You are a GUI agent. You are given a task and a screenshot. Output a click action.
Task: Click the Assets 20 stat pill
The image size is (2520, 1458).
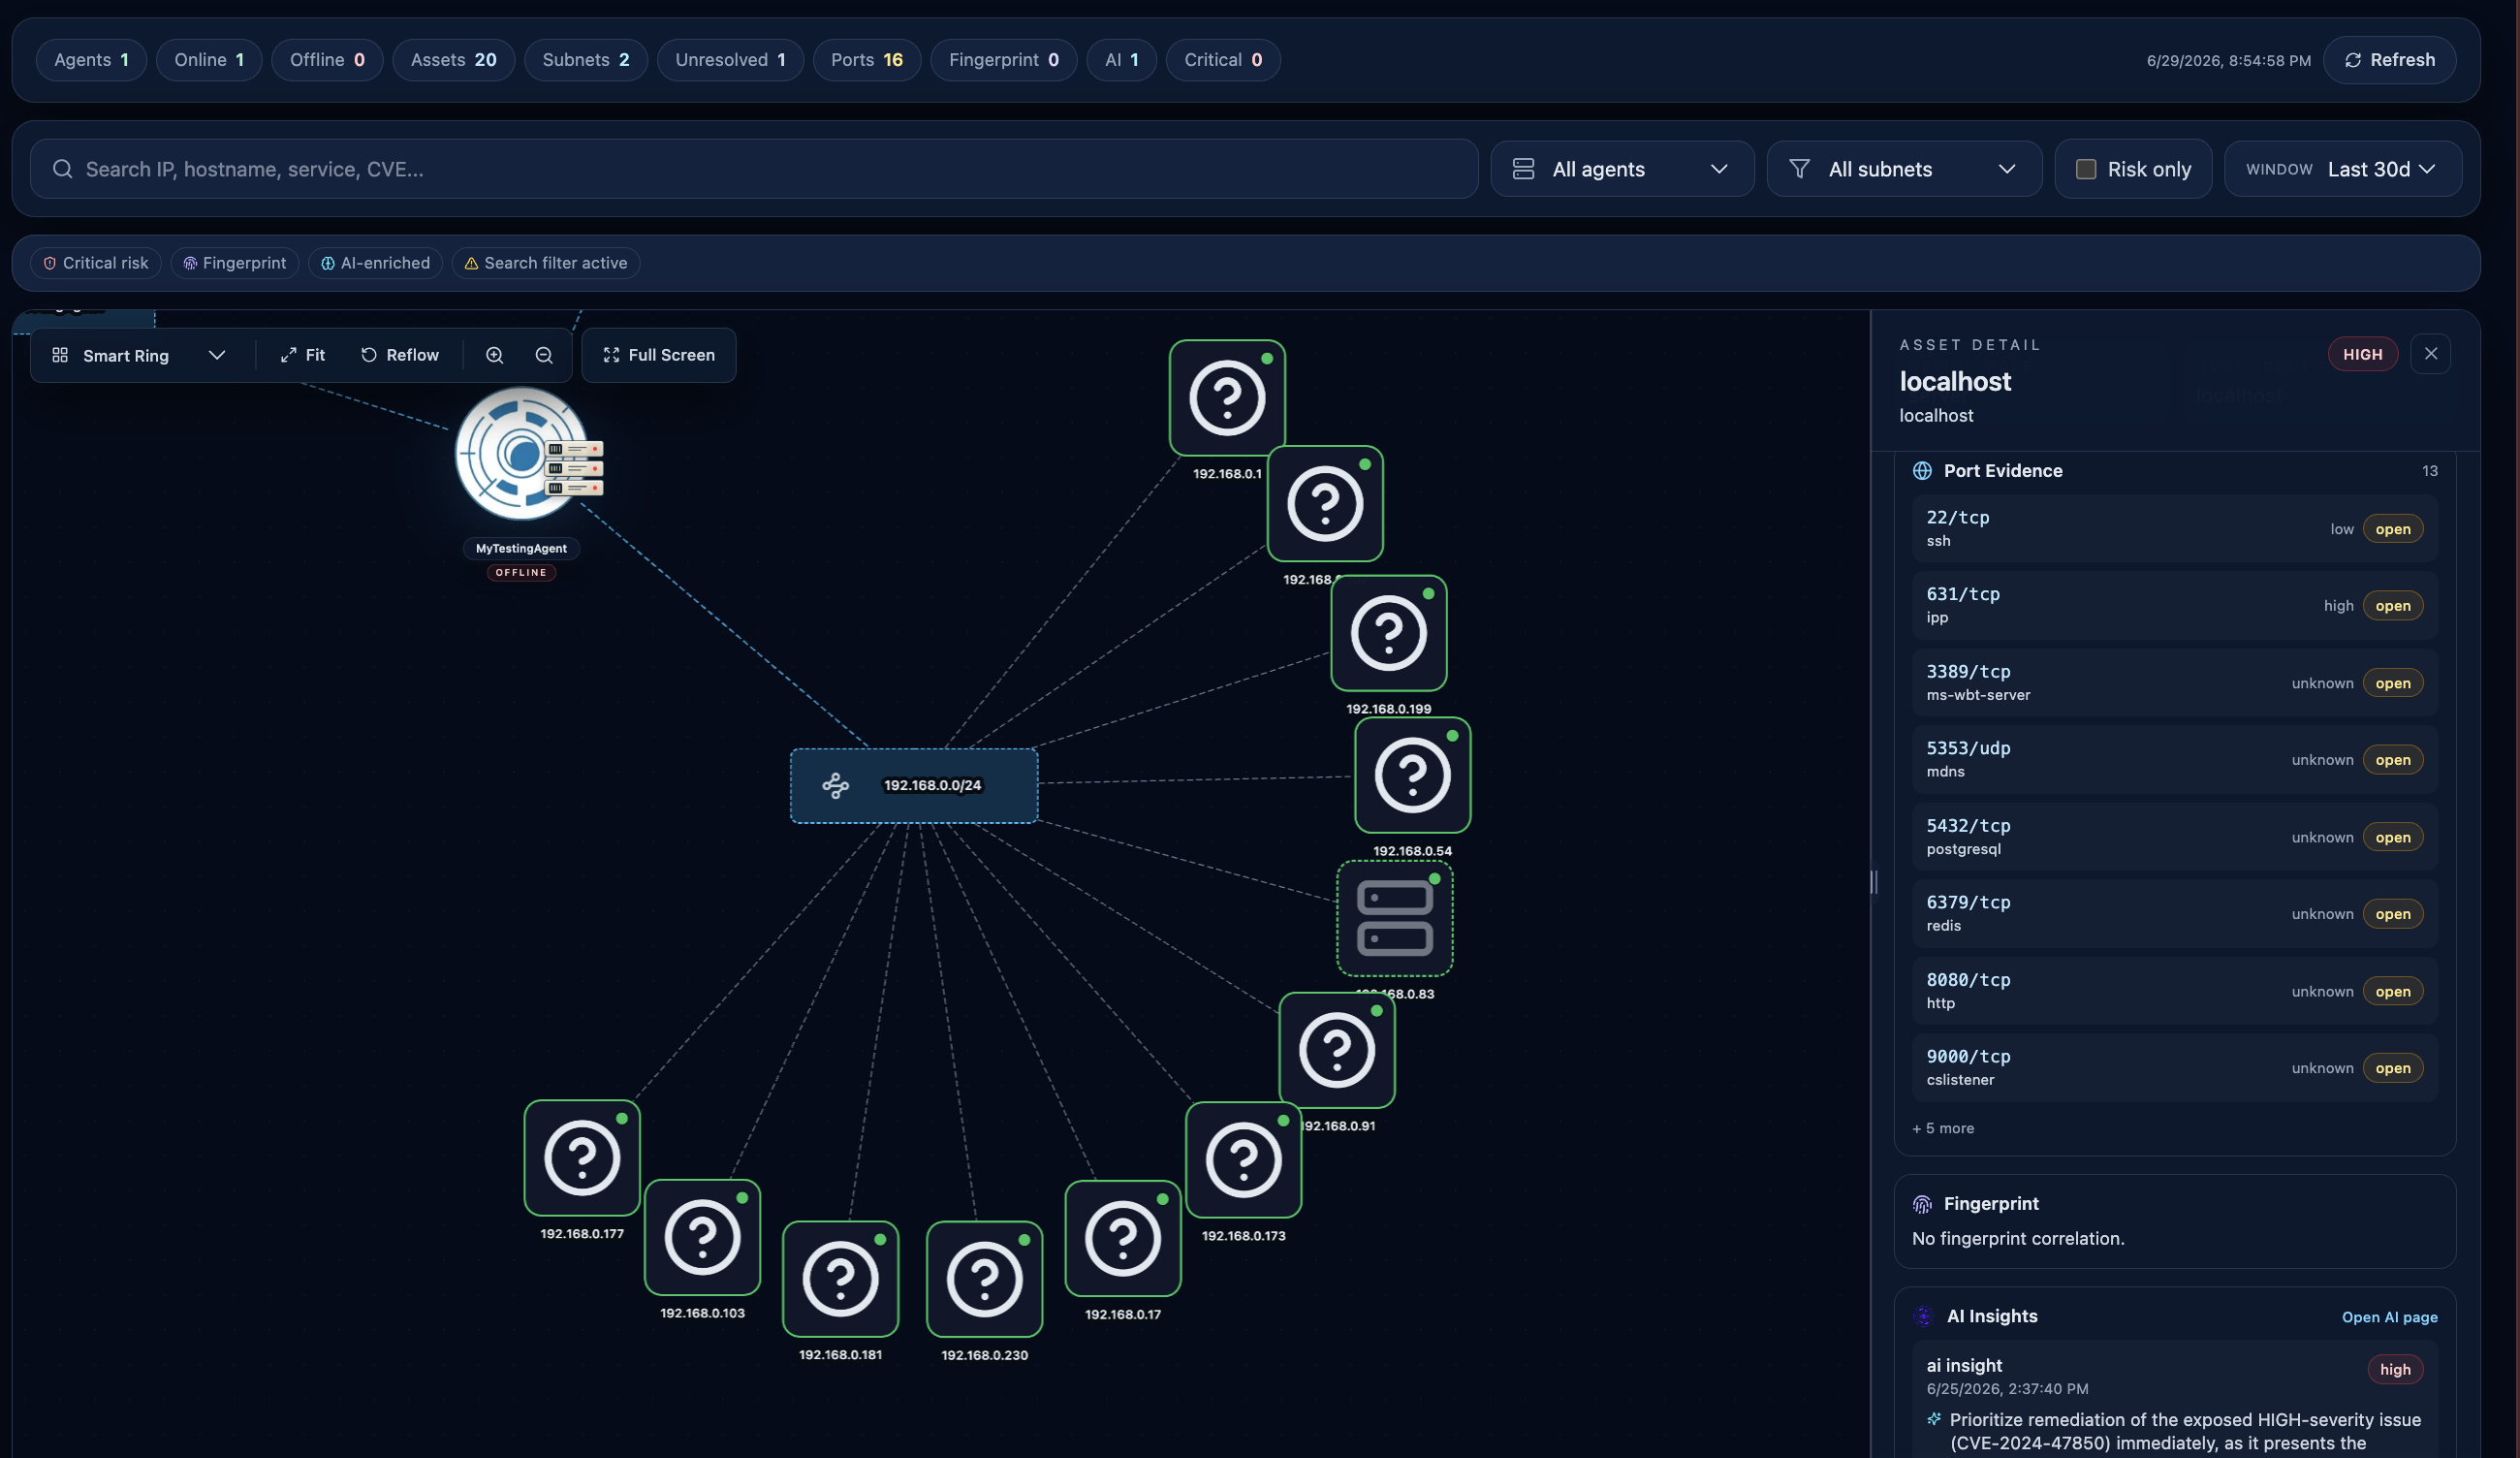453,60
